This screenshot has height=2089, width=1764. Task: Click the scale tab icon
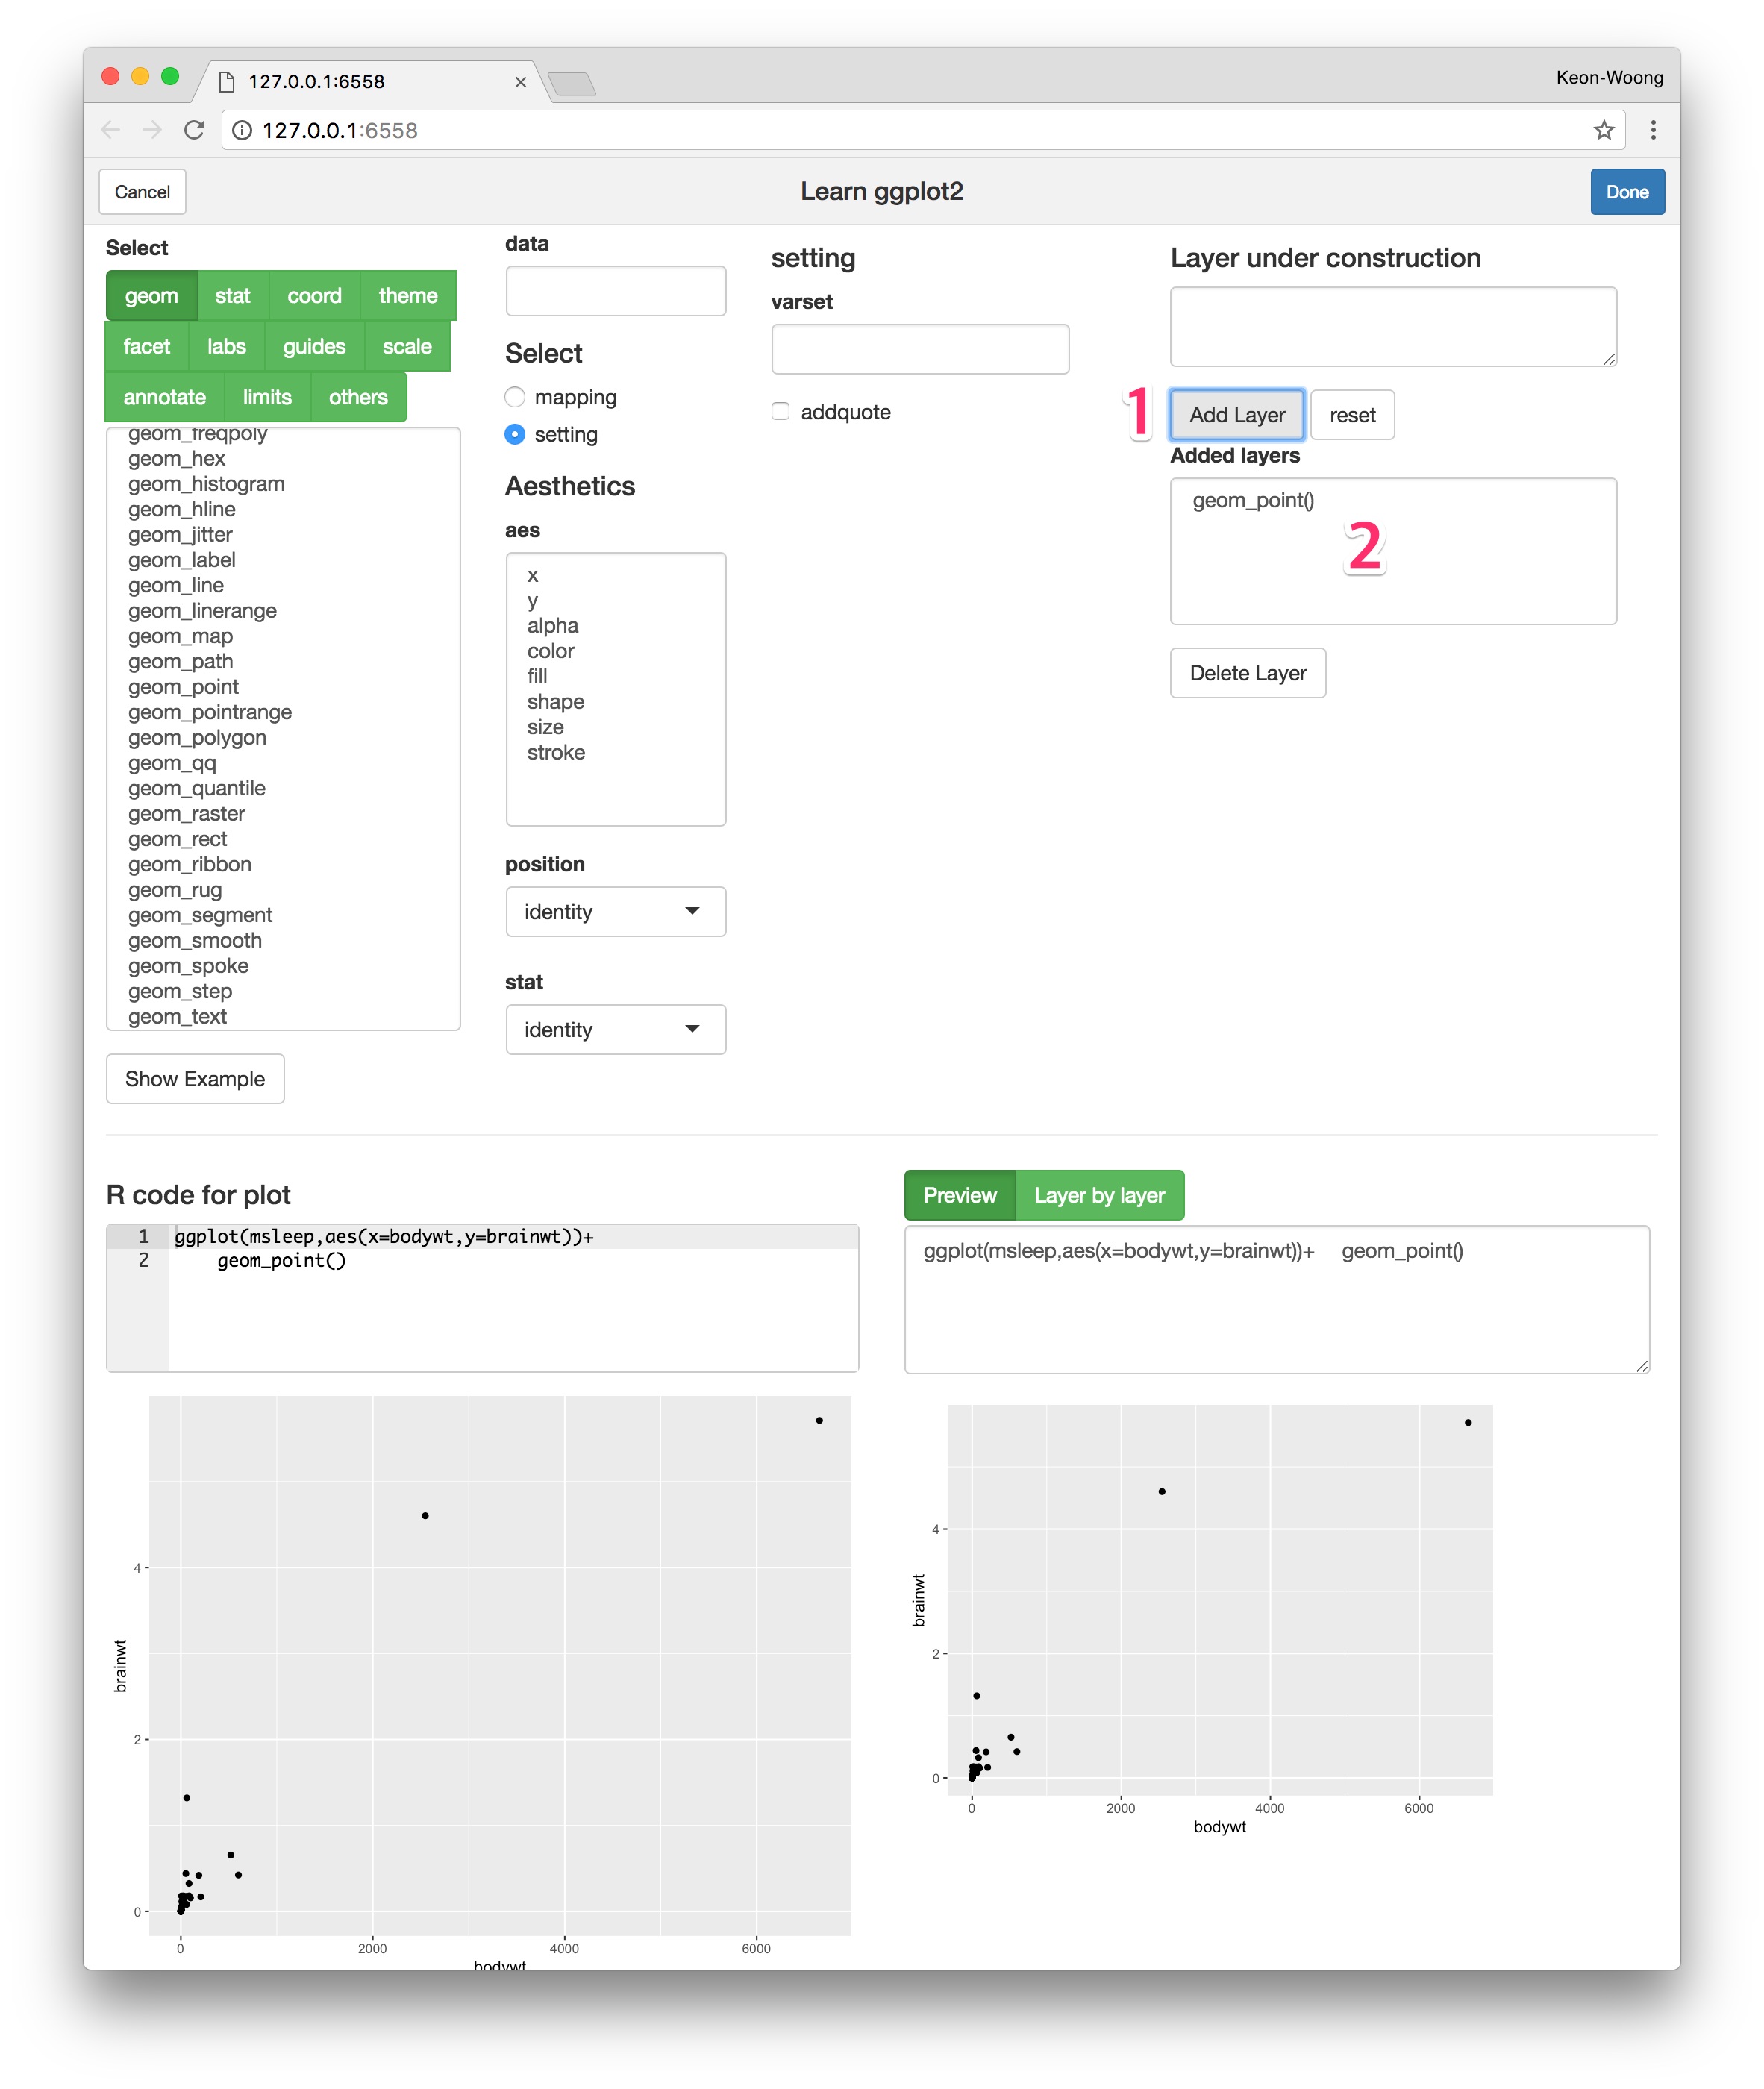[404, 346]
